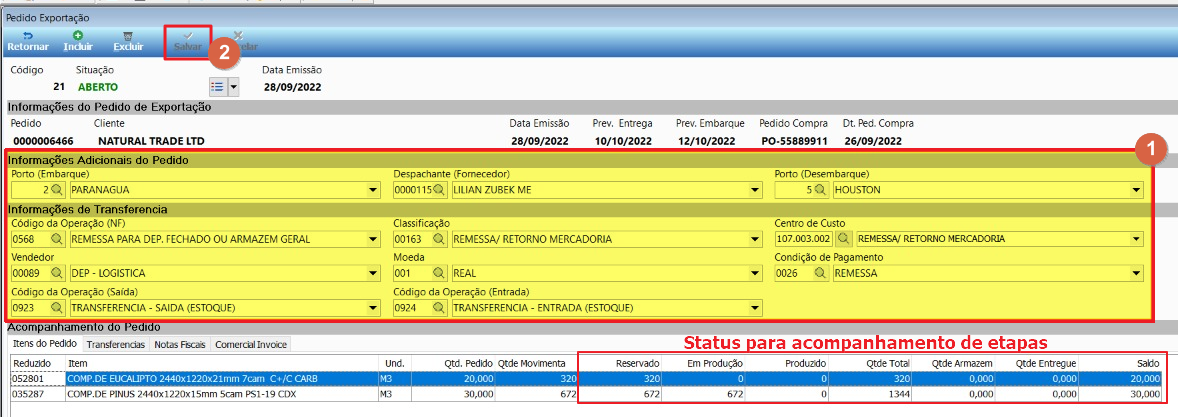Click Código da Operação (NF) field 0568
The width and height of the screenshot is (1178, 417).
point(31,240)
